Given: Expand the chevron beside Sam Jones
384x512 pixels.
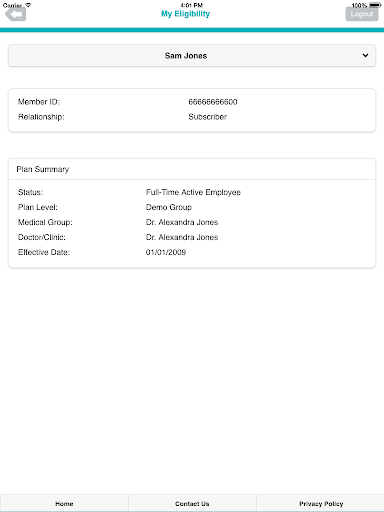Looking at the screenshot, I should (x=365, y=56).
